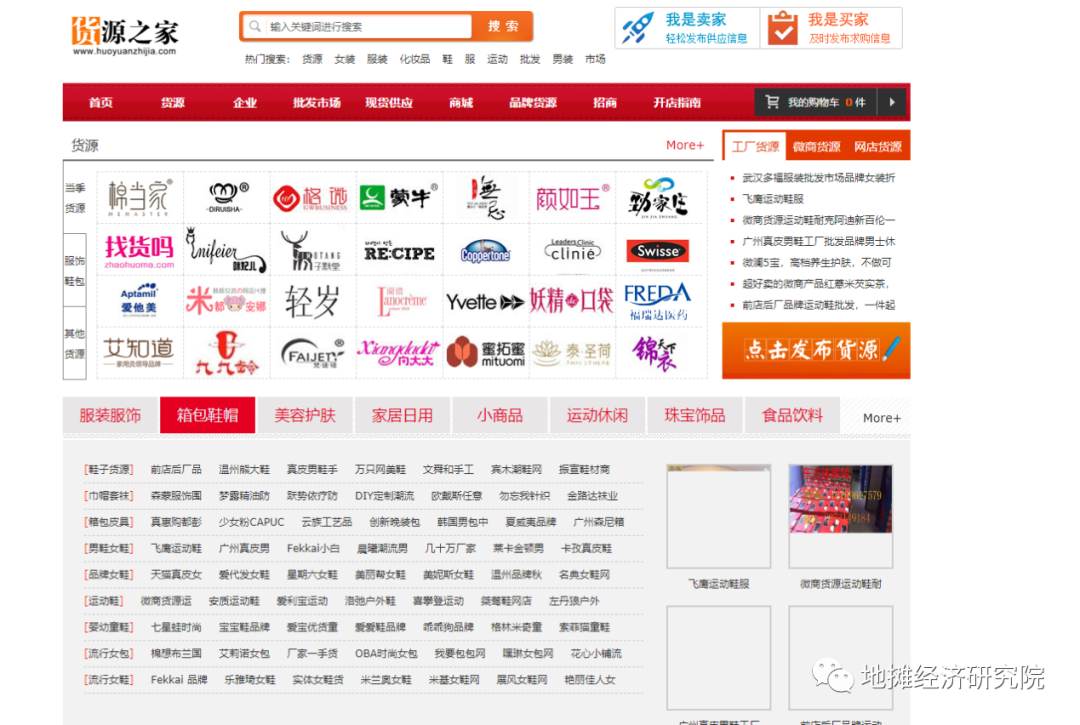The image size is (1080, 725).
Task: Switch to the 网店货源 tab
Action: click(878, 147)
